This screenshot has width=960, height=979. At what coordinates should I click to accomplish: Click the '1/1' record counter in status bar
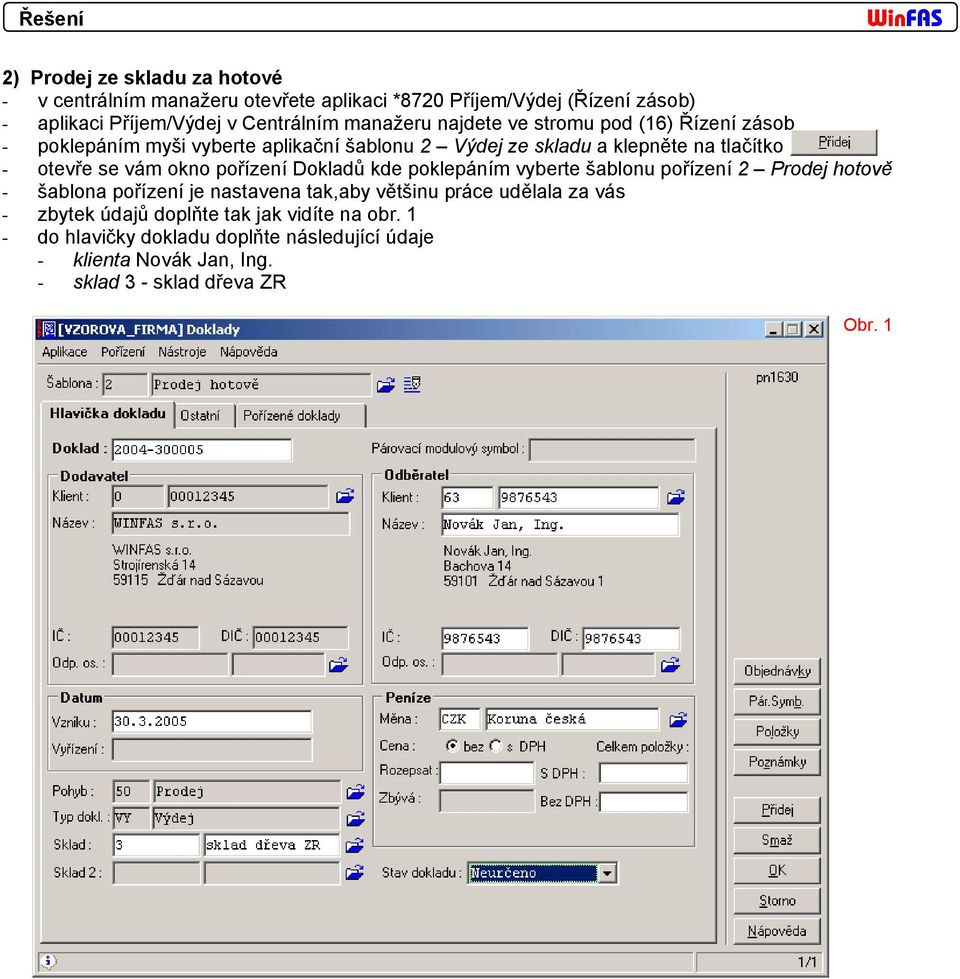(807, 962)
